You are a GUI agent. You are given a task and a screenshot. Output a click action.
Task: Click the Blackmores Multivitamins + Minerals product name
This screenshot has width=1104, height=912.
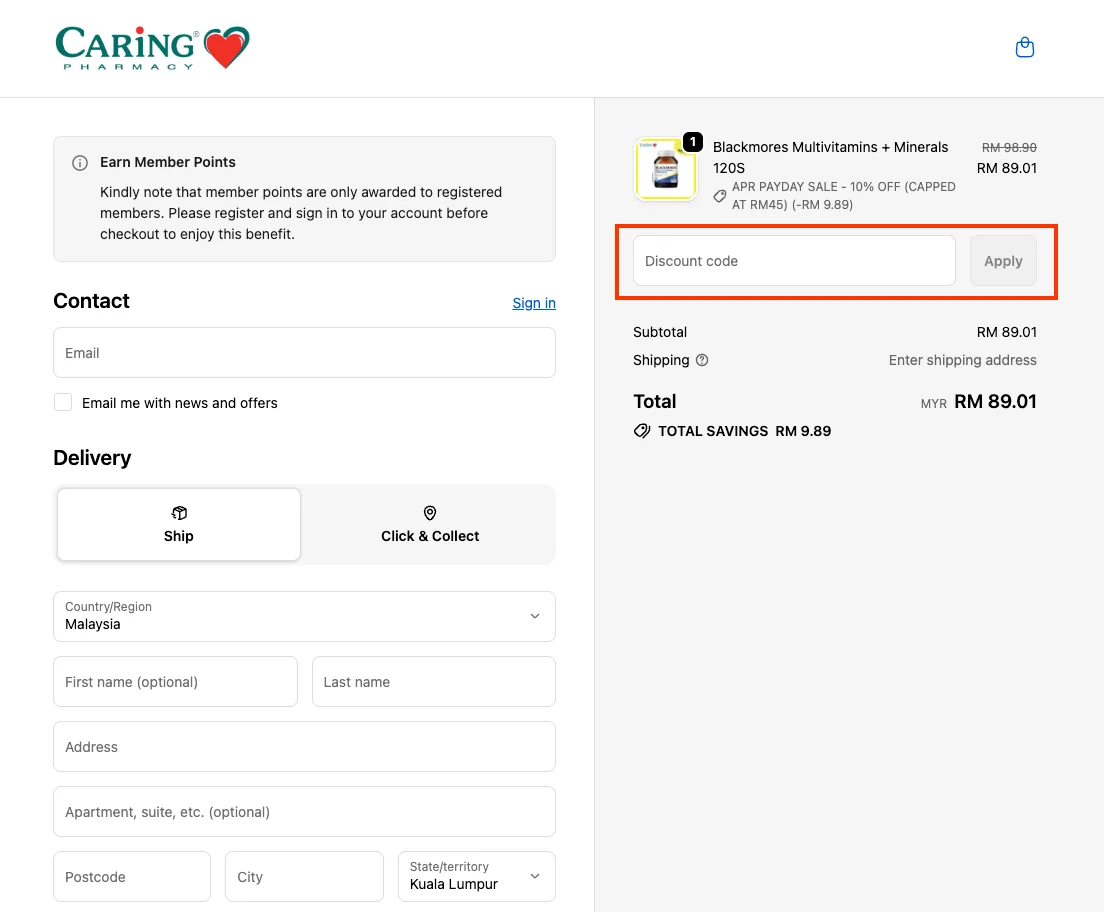[830, 157]
